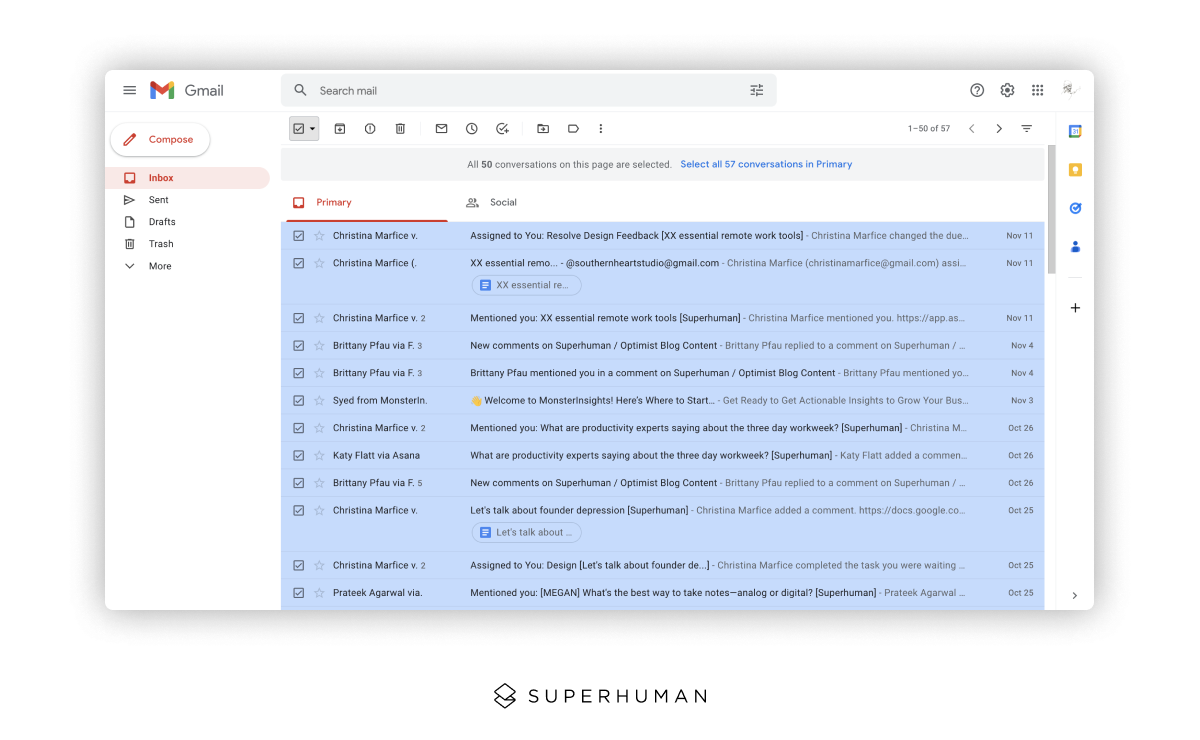Uncheck the Katy Flatt via Asana email

[298, 455]
